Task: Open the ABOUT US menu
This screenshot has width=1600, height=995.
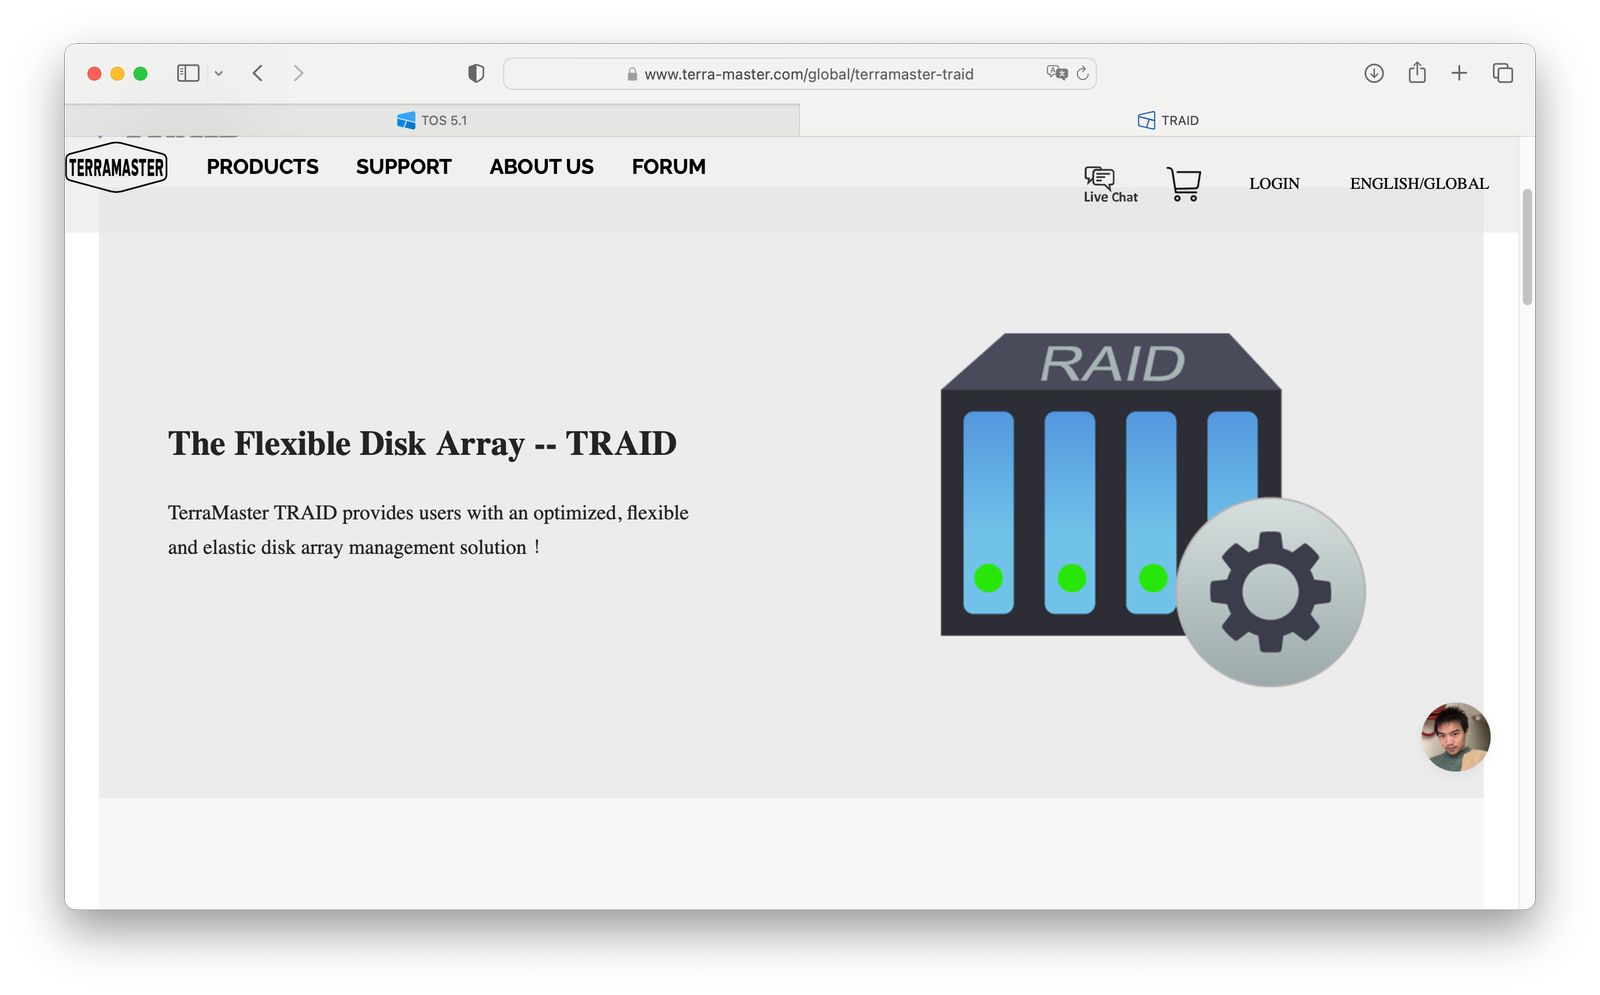Action: point(541,167)
